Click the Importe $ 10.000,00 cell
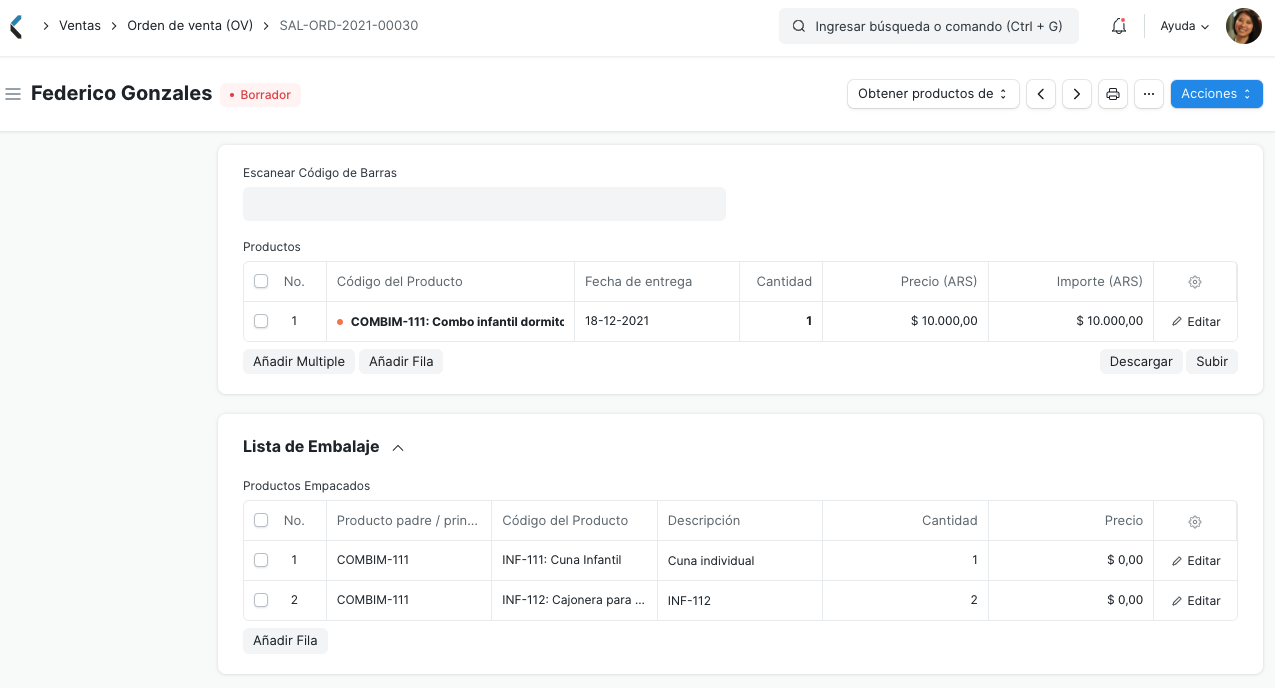This screenshot has width=1275, height=688. [1071, 322]
